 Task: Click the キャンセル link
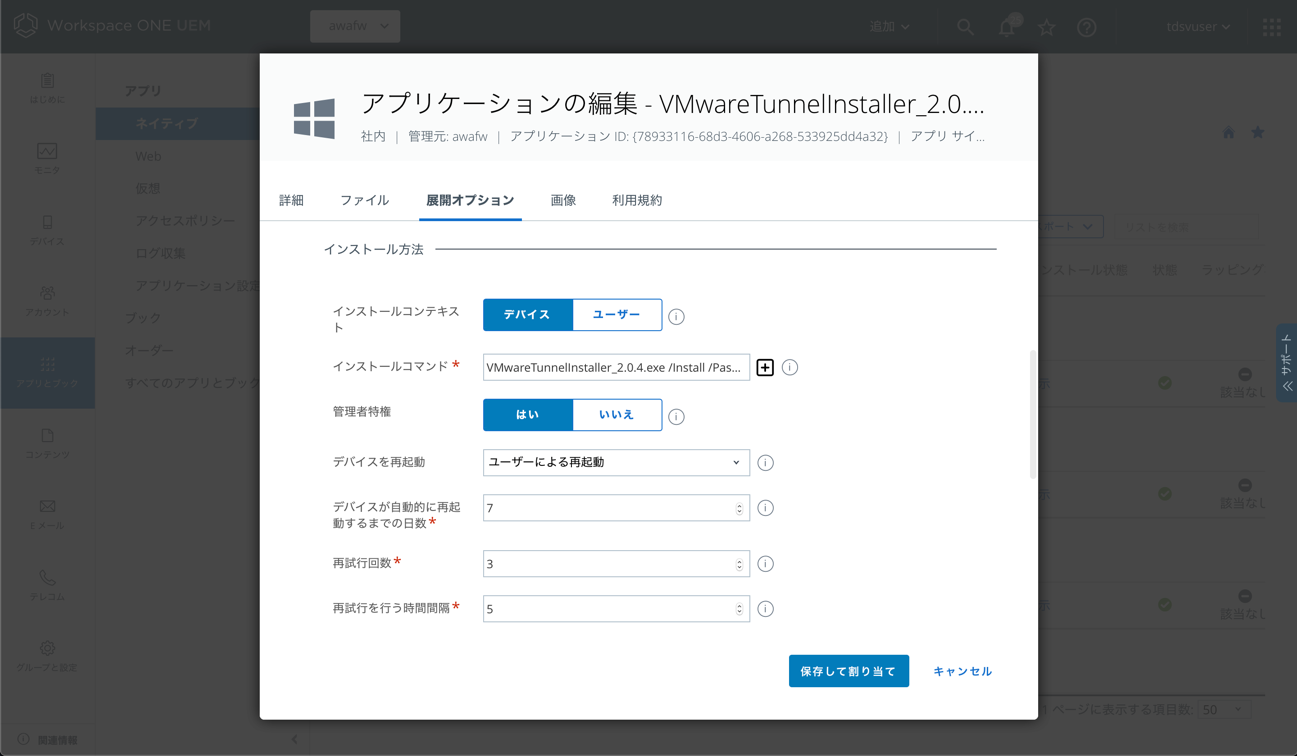pos(962,671)
